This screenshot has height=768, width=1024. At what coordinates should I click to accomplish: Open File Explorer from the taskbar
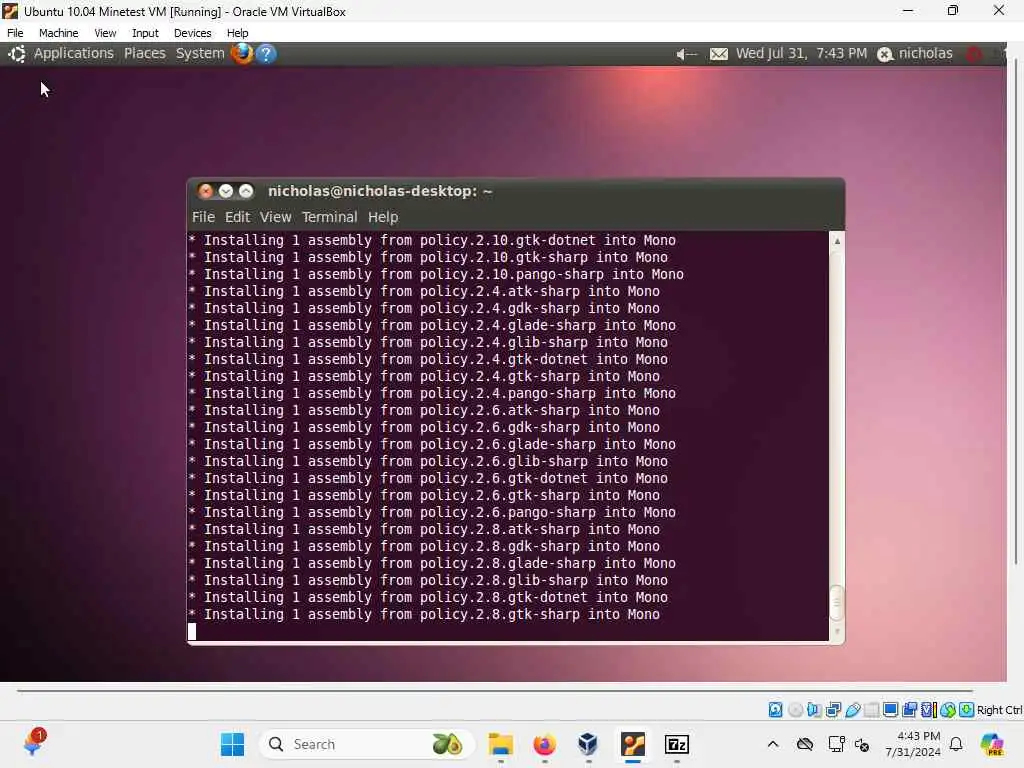tap(501, 744)
